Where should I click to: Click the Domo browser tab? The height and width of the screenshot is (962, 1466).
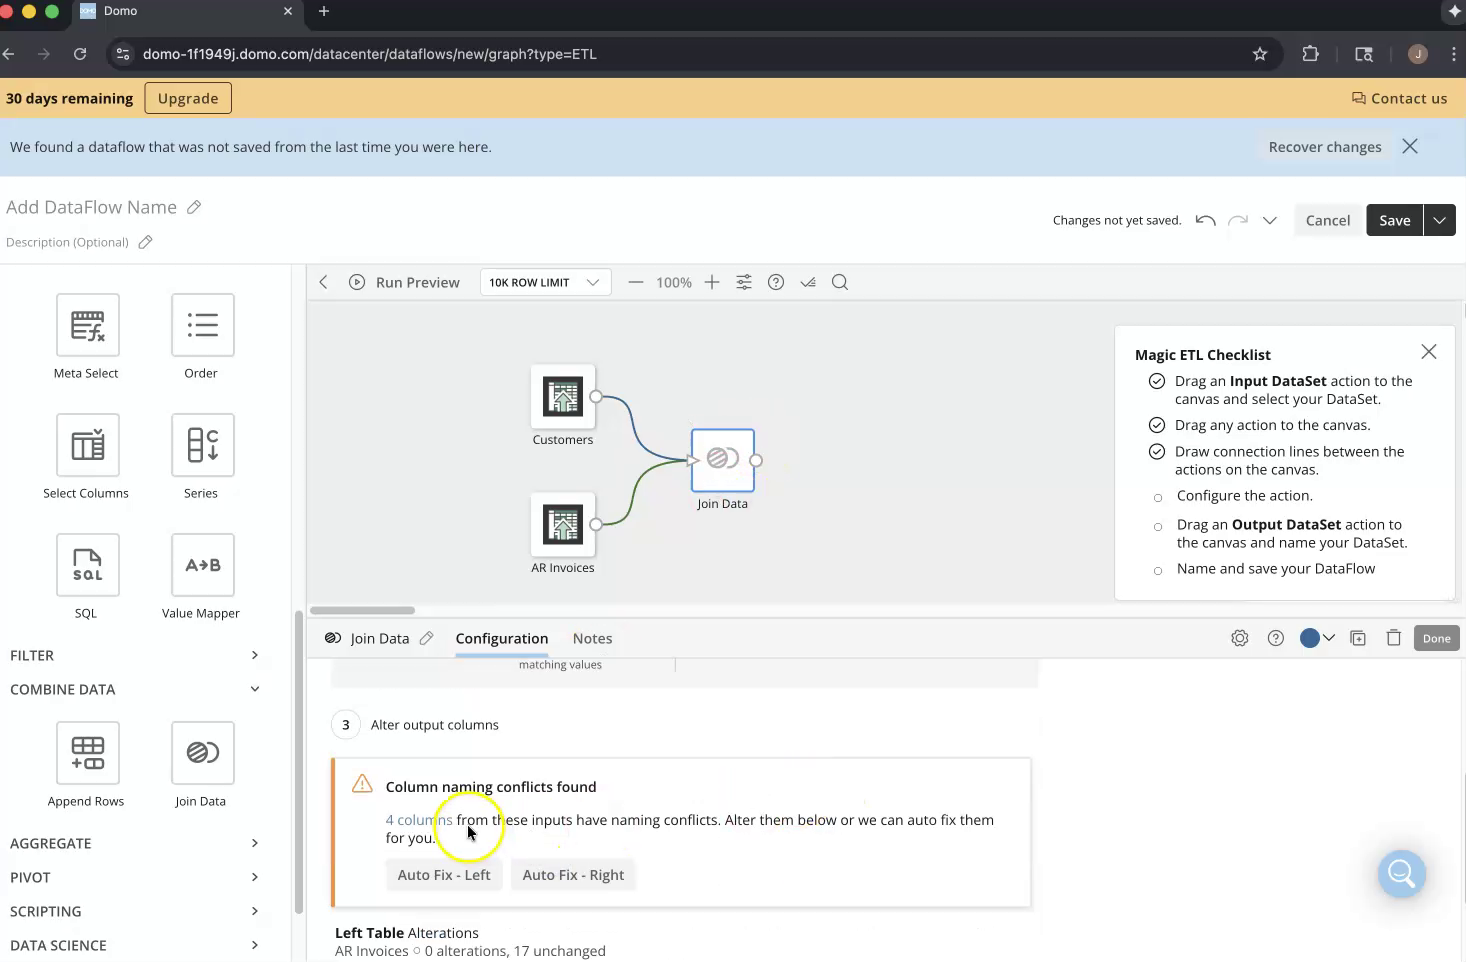tap(185, 12)
